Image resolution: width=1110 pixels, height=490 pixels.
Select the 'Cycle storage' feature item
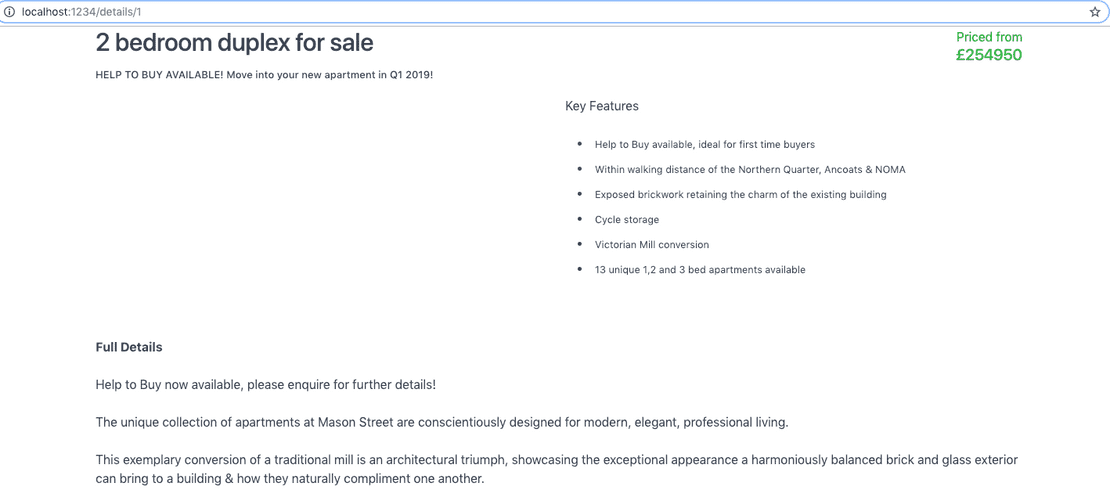tap(626, 220)
